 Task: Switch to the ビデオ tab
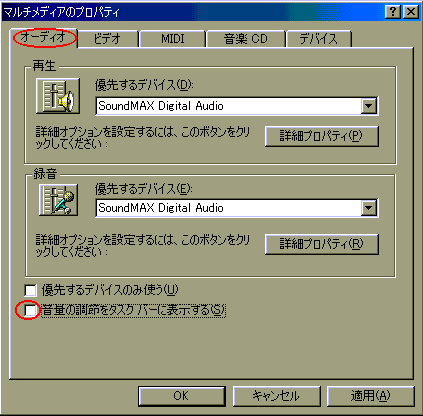(x=108, y=39)
